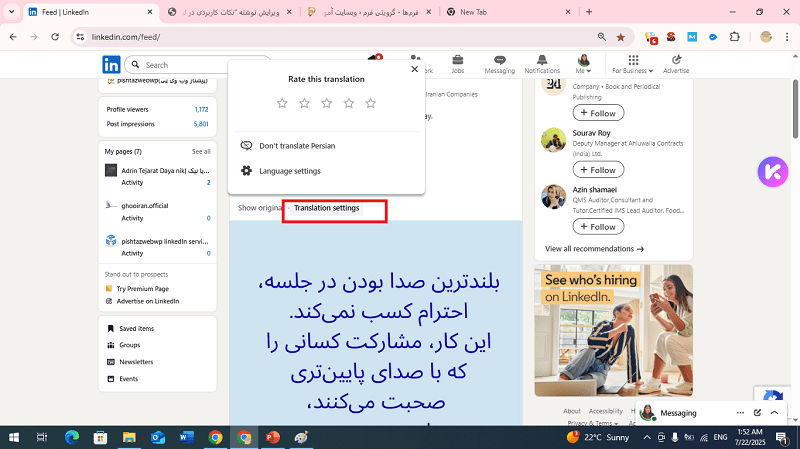The height and width of the screenshot is (449, 800).
Task: Click Show original link
Action: pyautogui.click(x=260, y=208)
